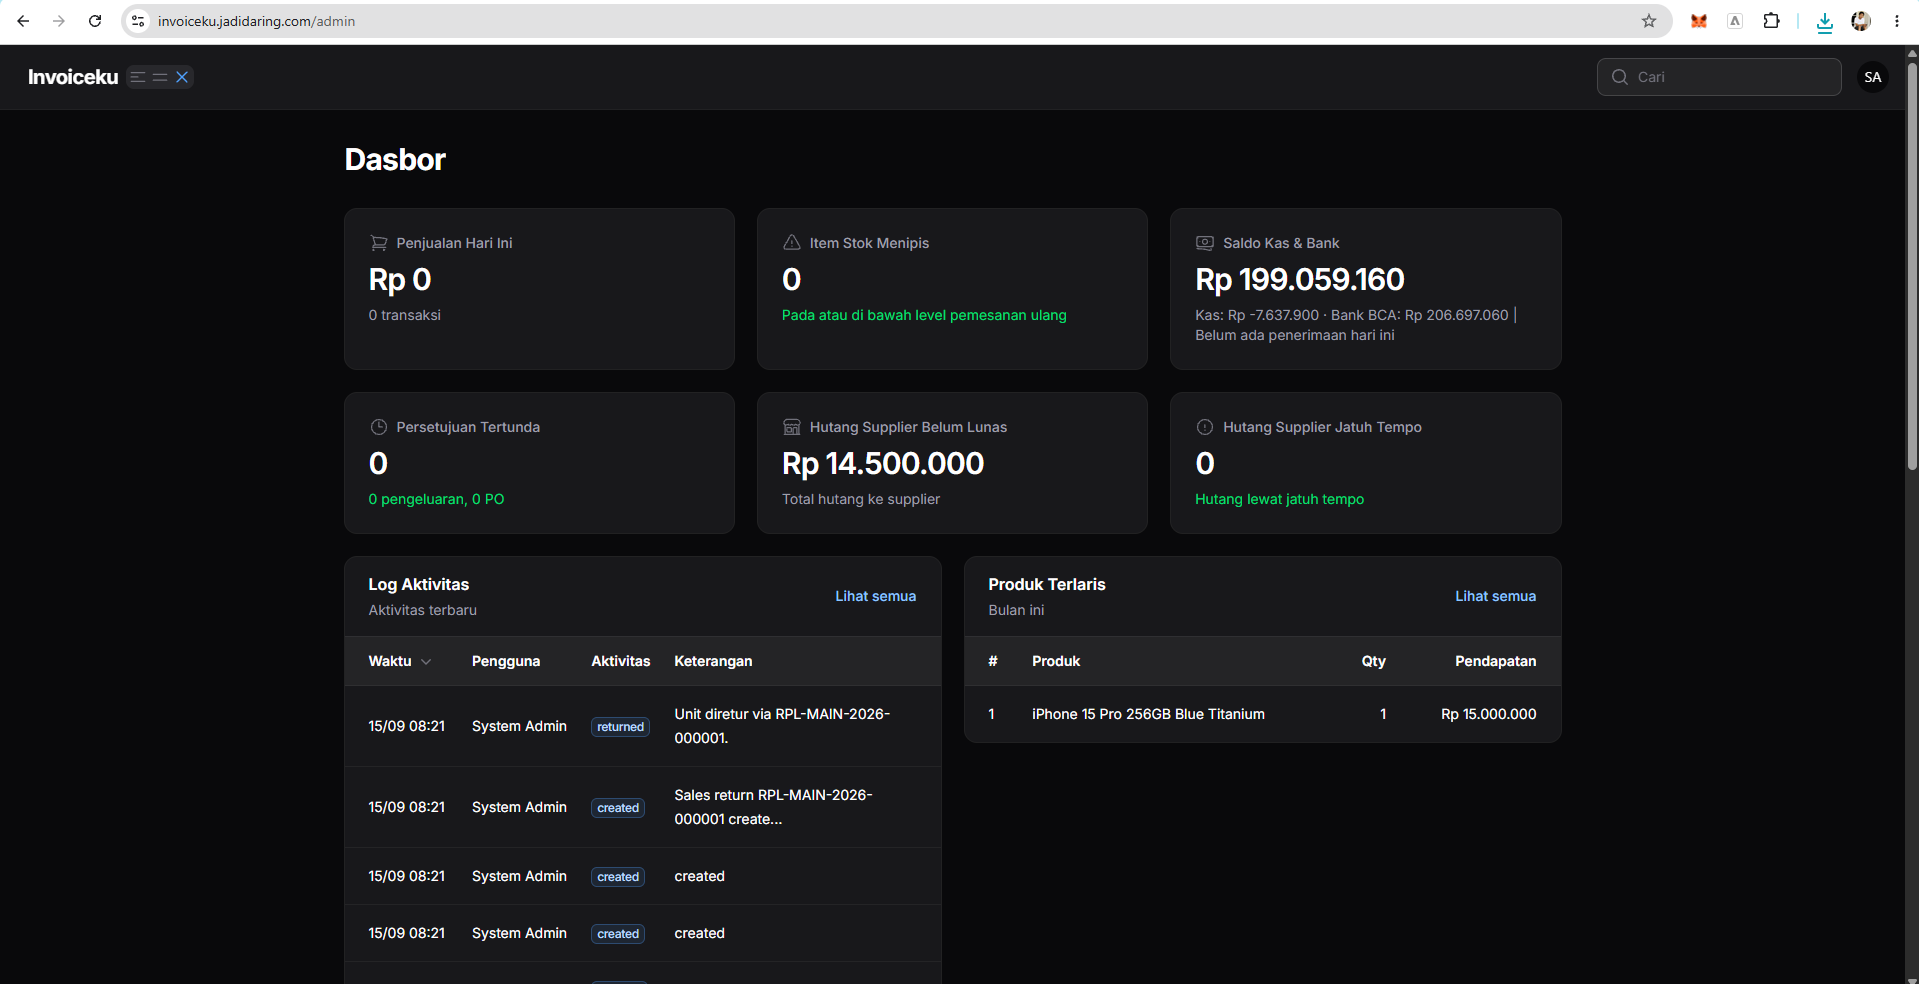
Task: Select the blue X navigation layout option
Action: (x=182, y=77)
